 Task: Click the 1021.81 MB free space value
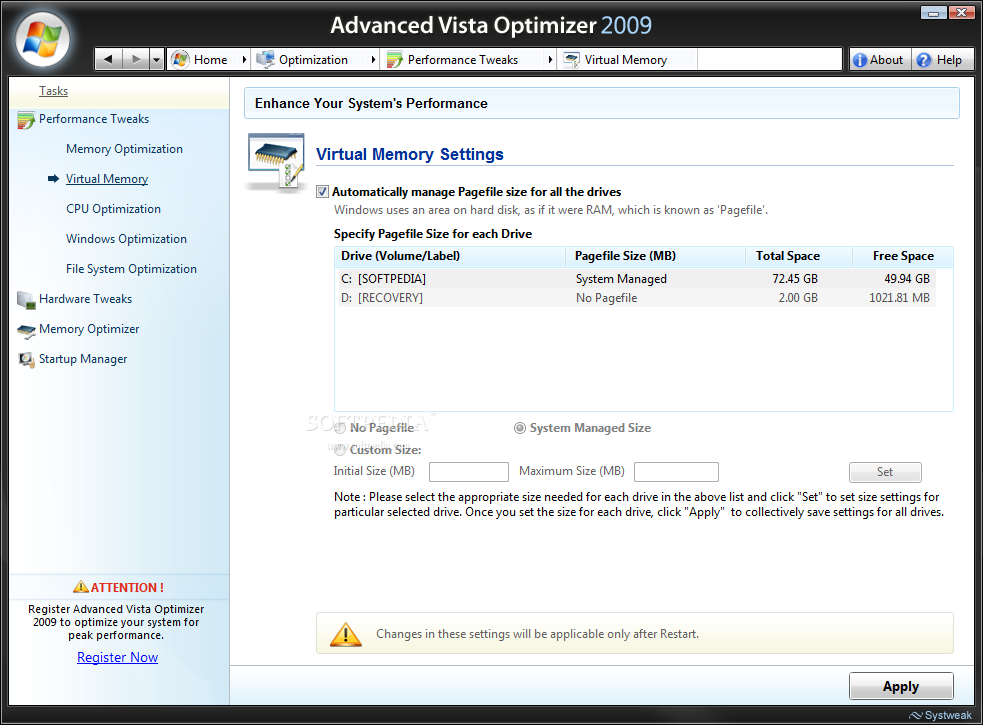tap(899, 298)
